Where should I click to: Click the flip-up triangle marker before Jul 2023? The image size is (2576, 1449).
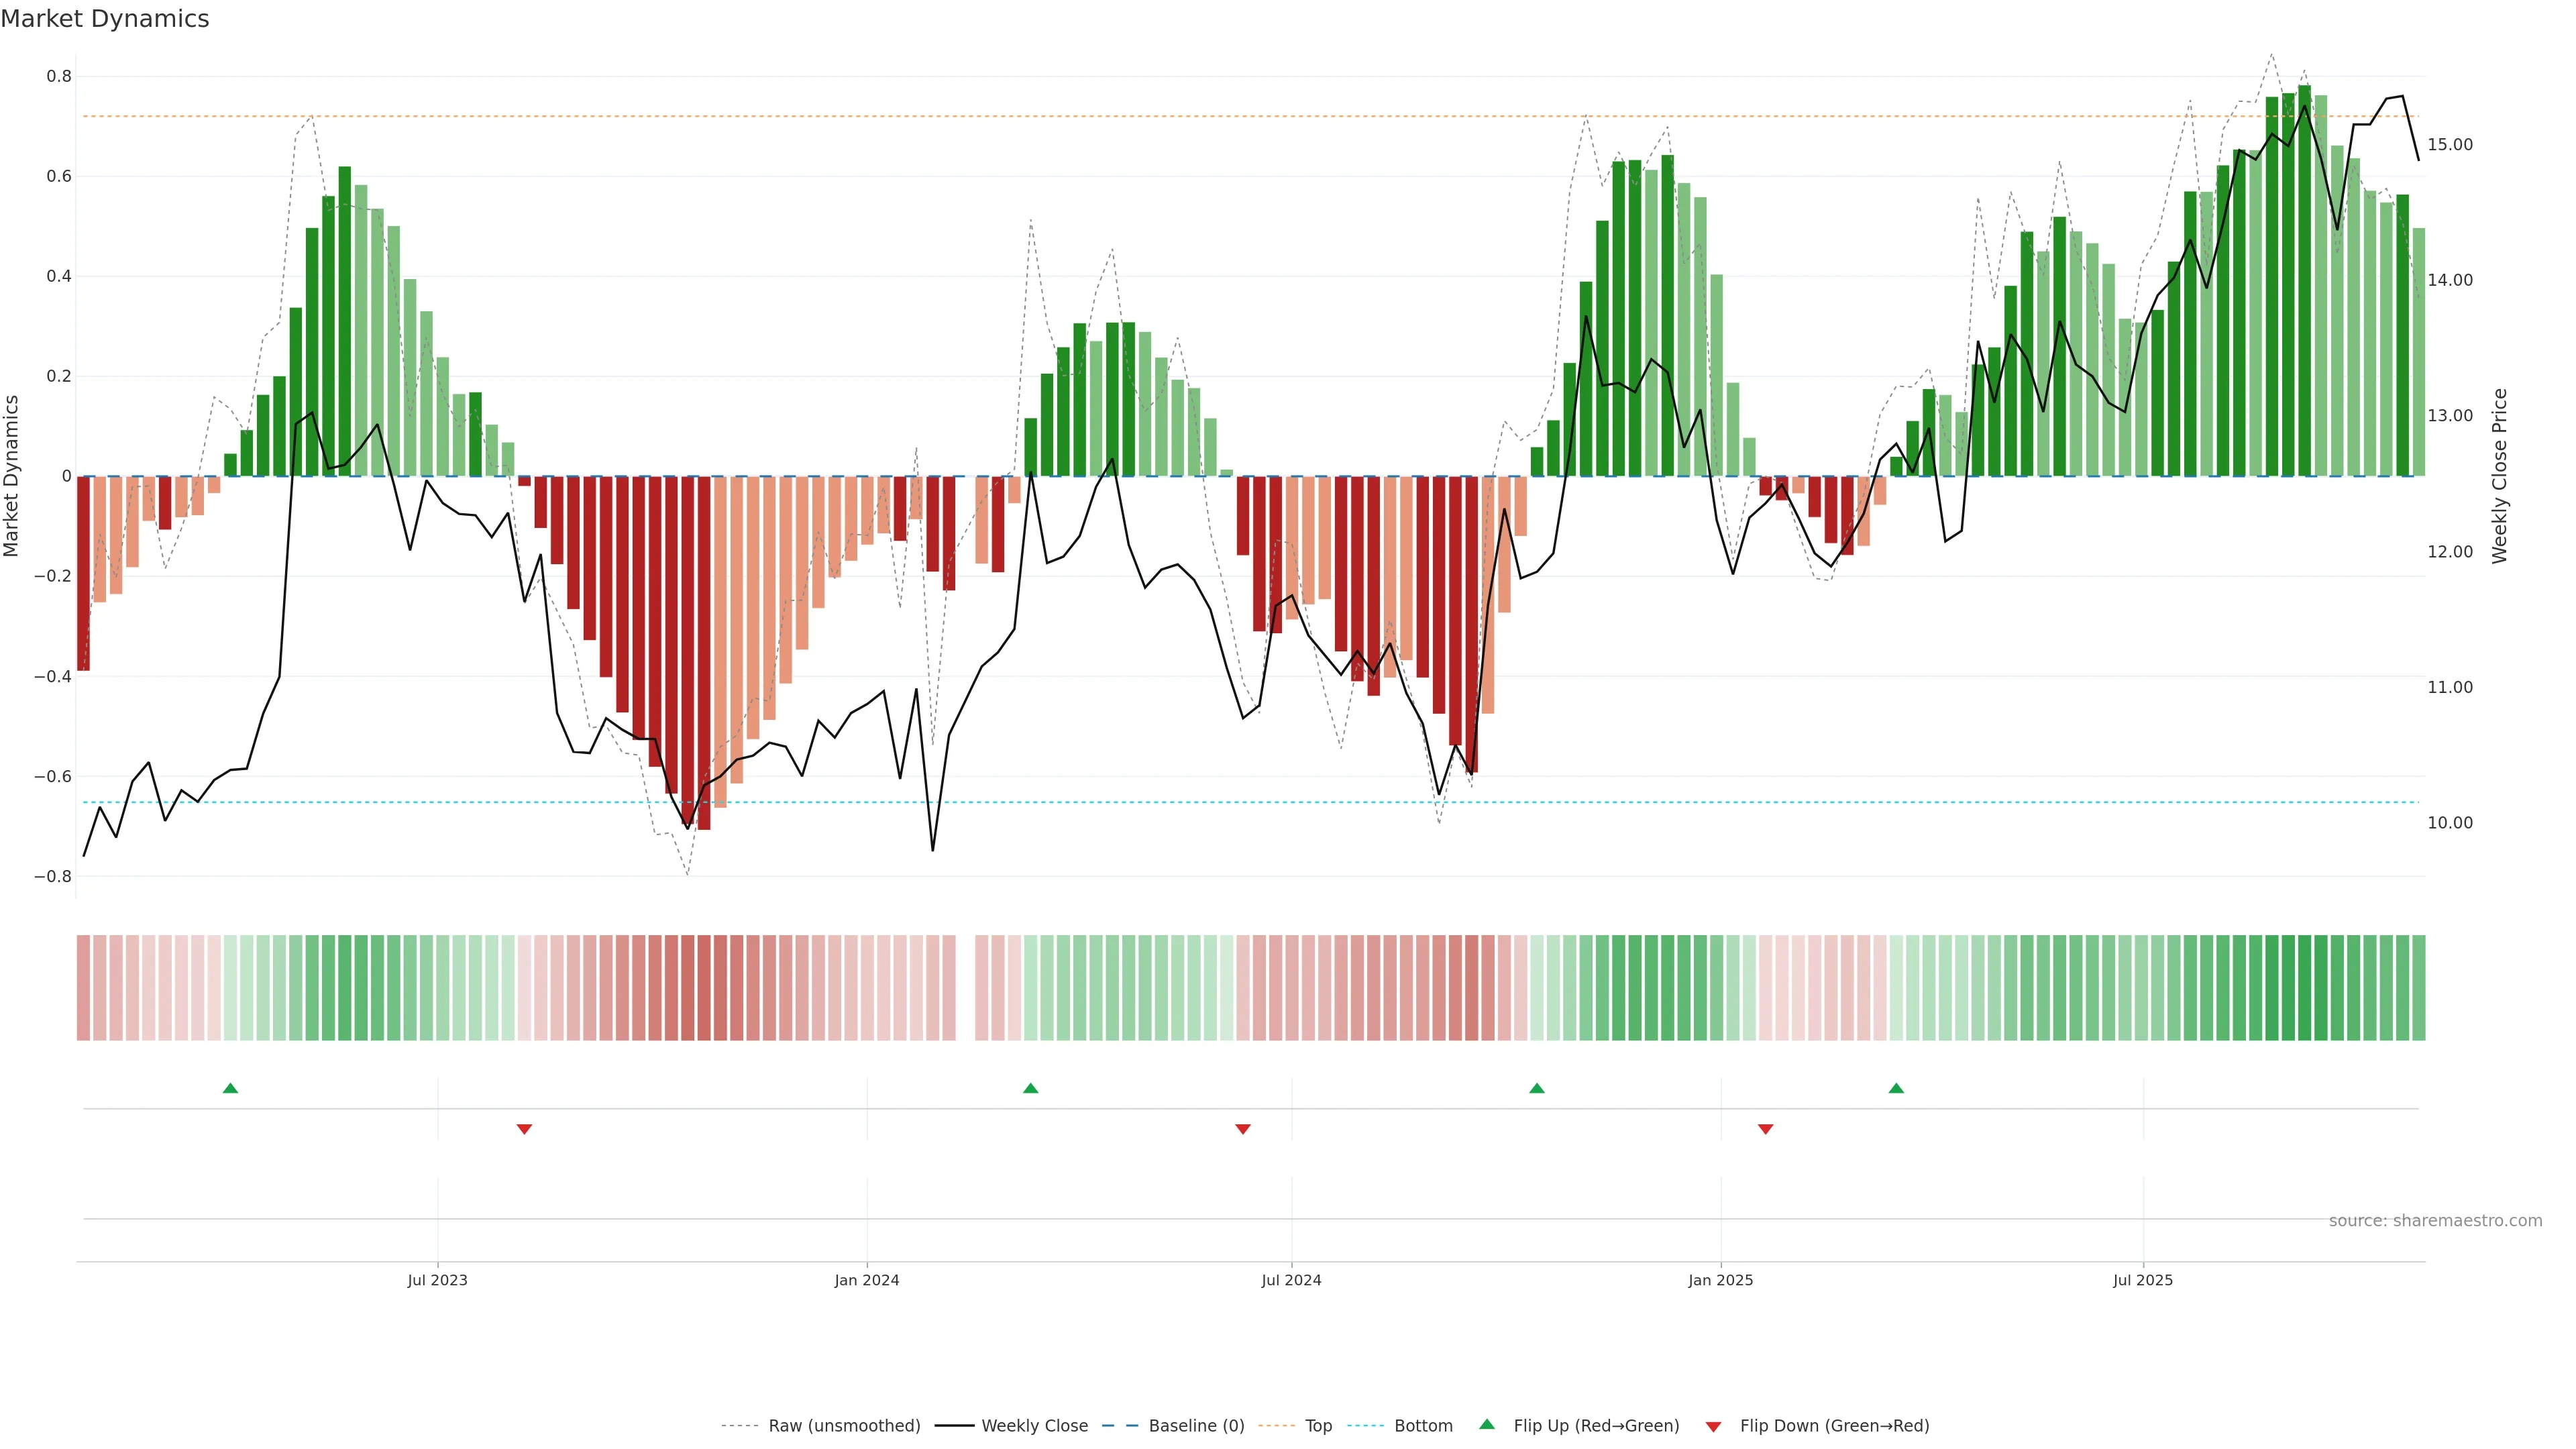(x=230, y=1088)
